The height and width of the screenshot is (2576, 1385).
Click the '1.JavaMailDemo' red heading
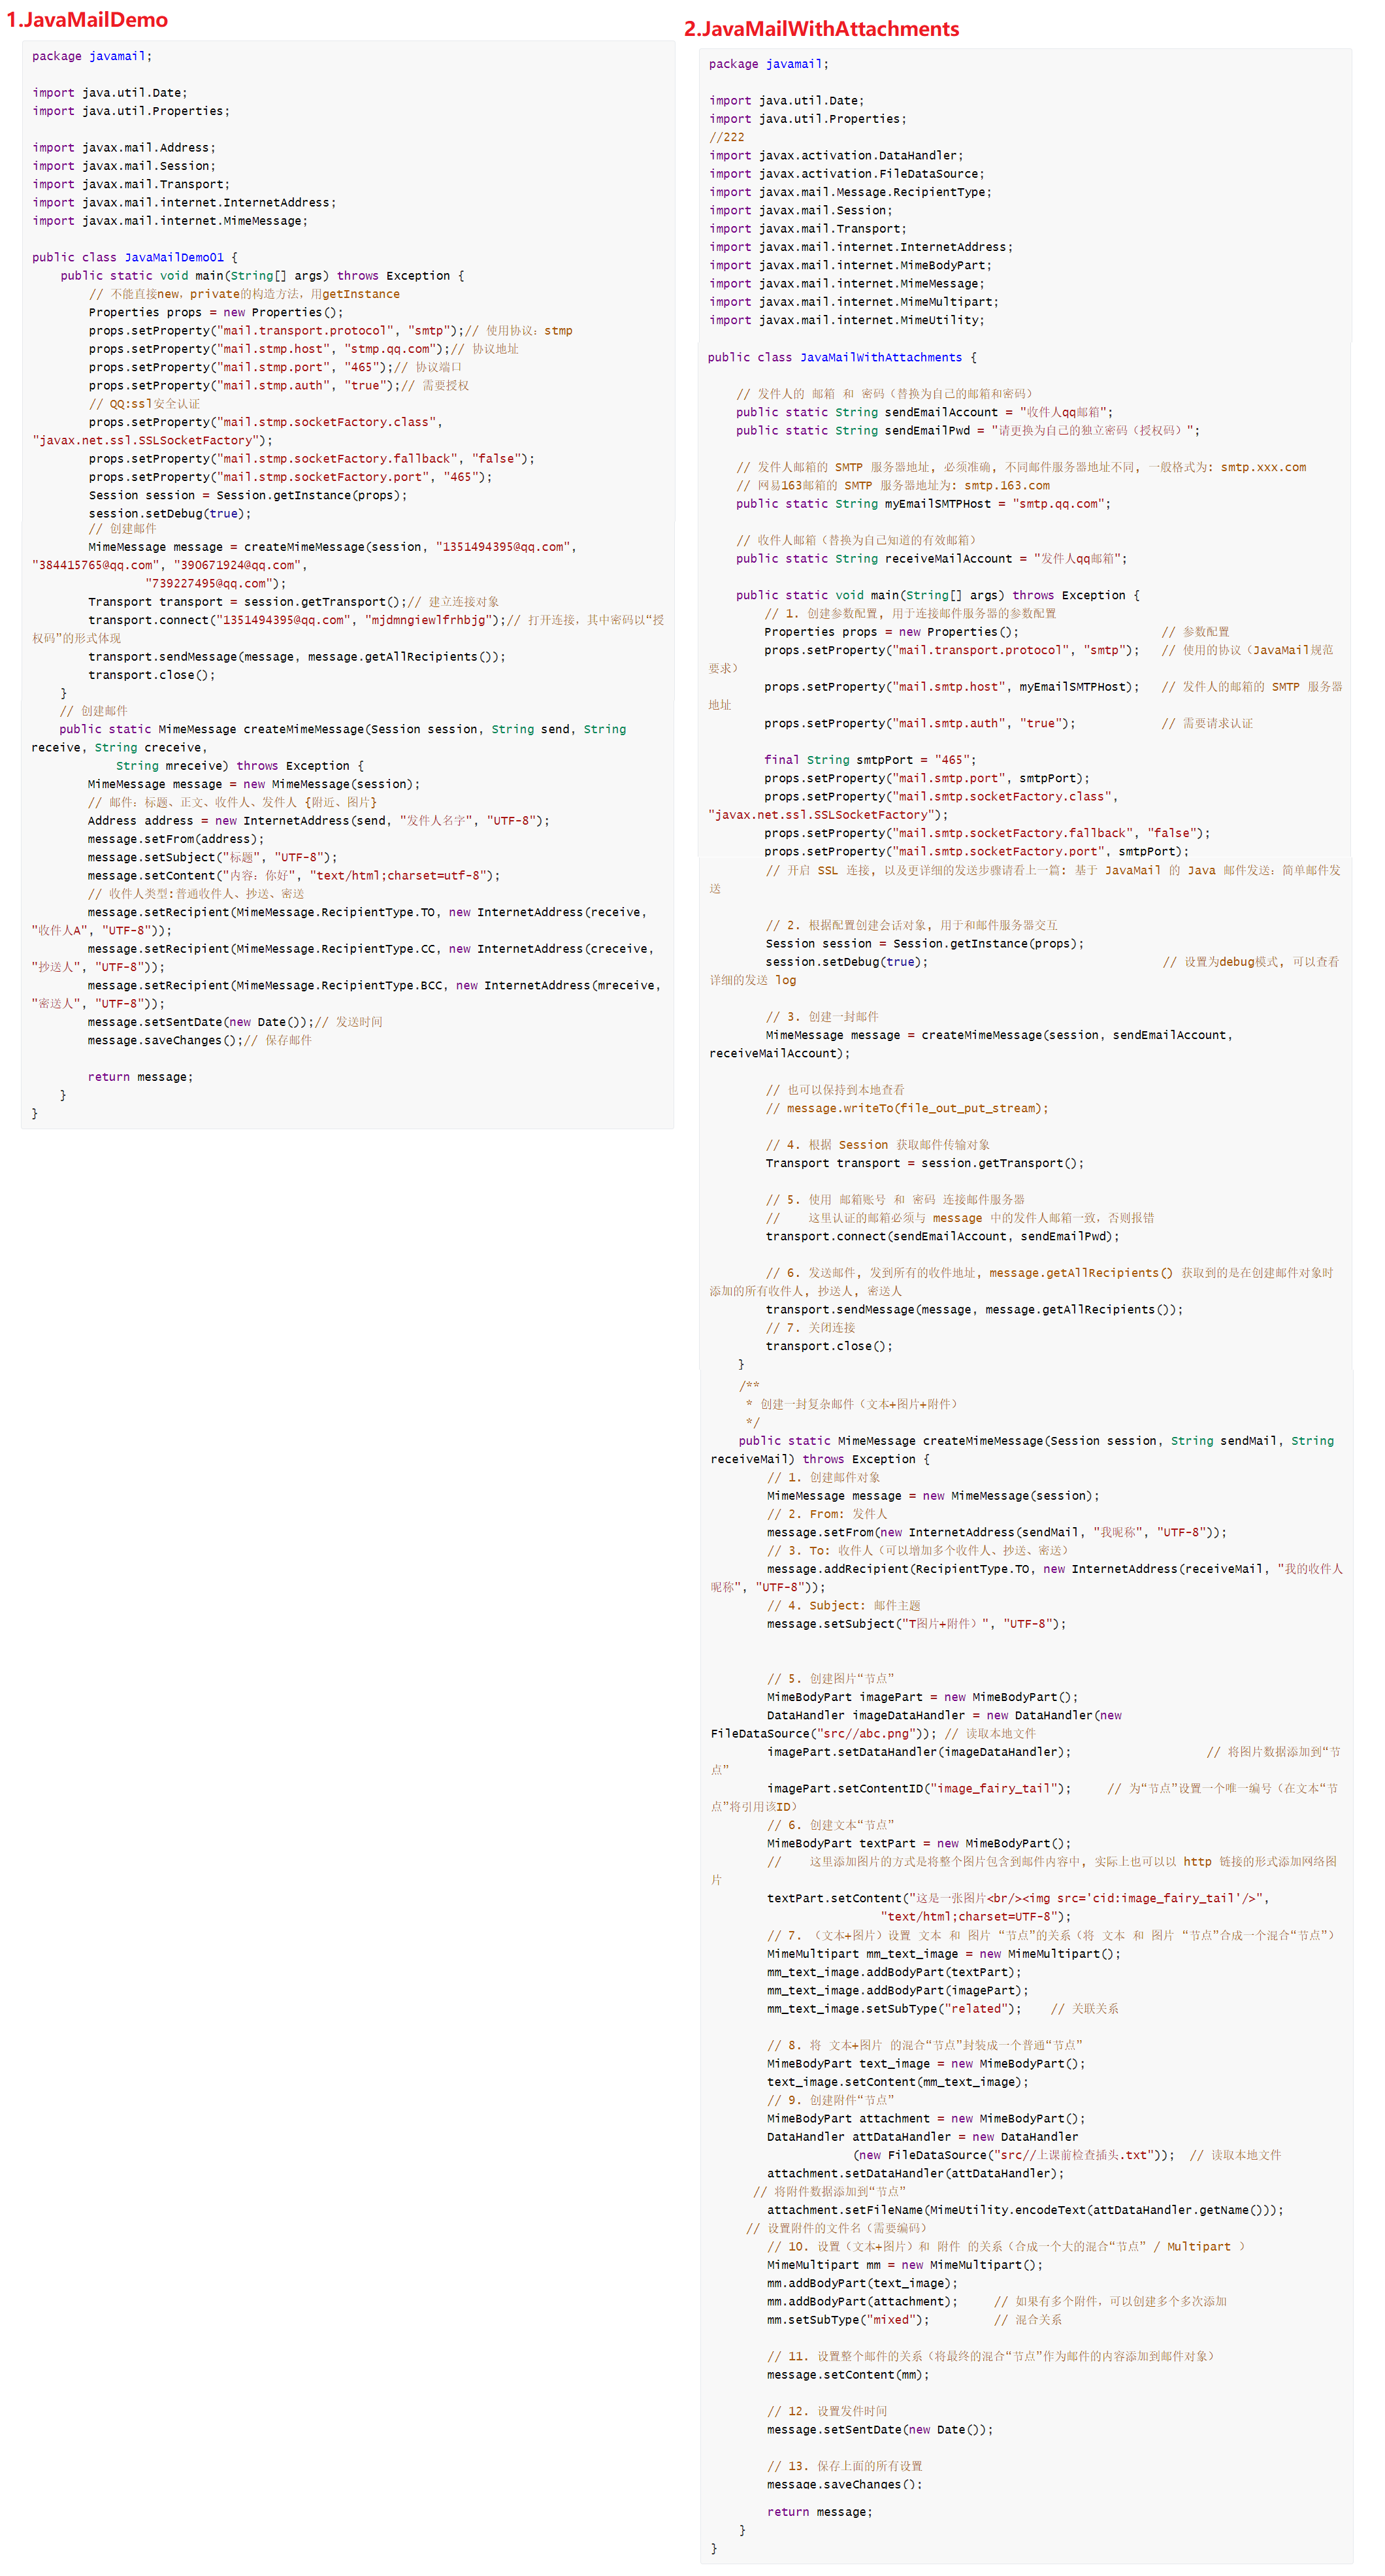87,20
